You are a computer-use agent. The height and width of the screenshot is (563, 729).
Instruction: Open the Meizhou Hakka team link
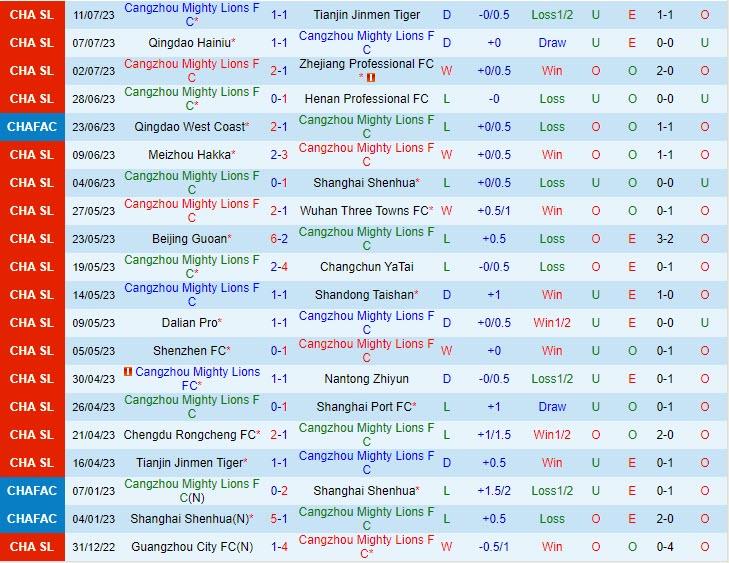coord(189,155)
